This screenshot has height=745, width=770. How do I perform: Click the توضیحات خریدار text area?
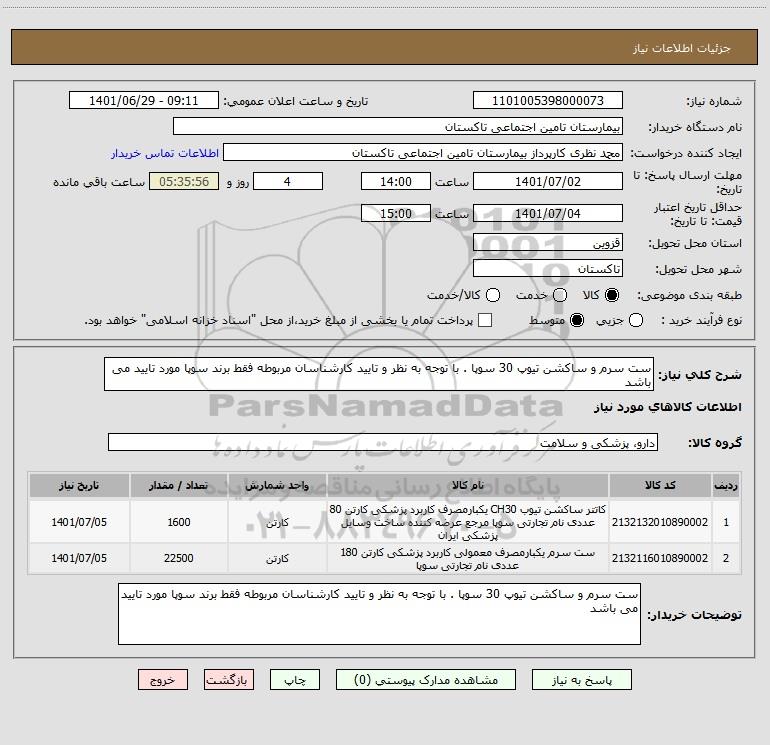pos(379,614)
